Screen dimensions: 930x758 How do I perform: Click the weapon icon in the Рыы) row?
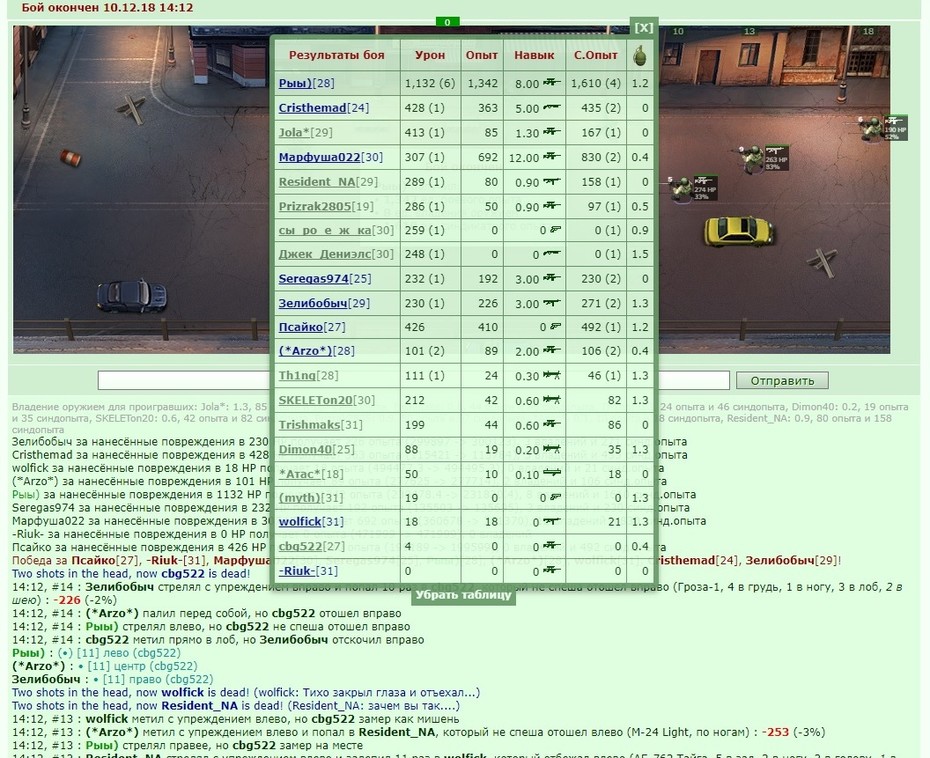(552, 82)
